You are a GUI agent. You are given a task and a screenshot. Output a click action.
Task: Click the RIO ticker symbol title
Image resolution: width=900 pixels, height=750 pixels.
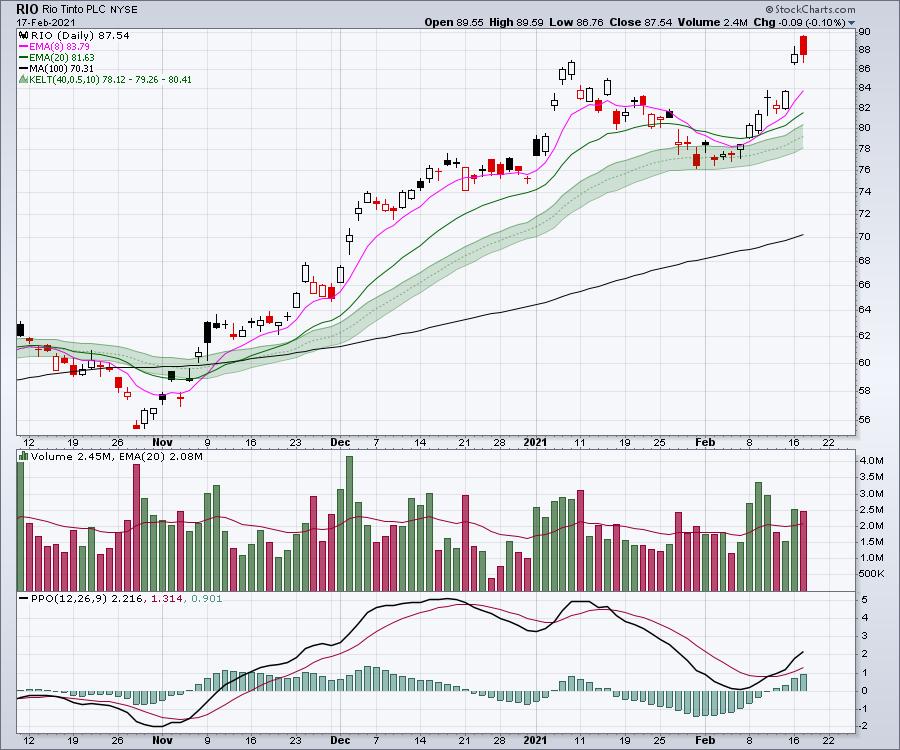[27, 8]
